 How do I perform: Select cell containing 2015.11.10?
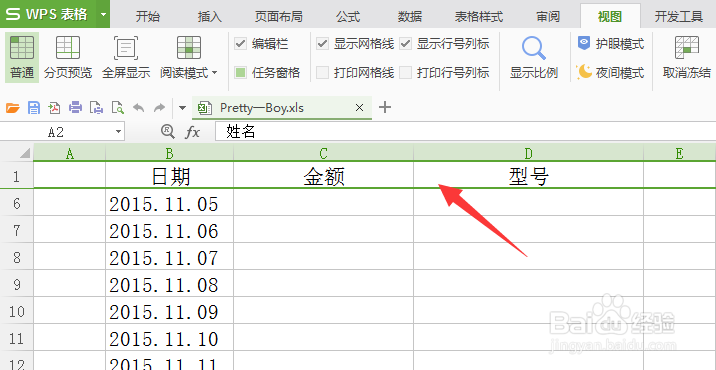169,338
